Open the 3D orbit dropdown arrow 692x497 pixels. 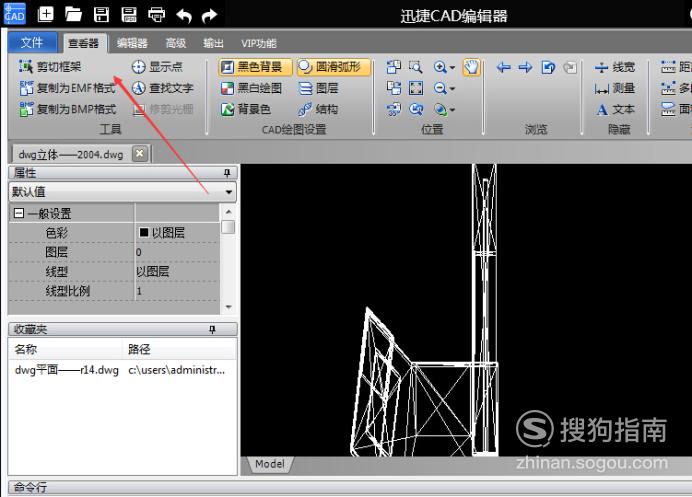452,109
